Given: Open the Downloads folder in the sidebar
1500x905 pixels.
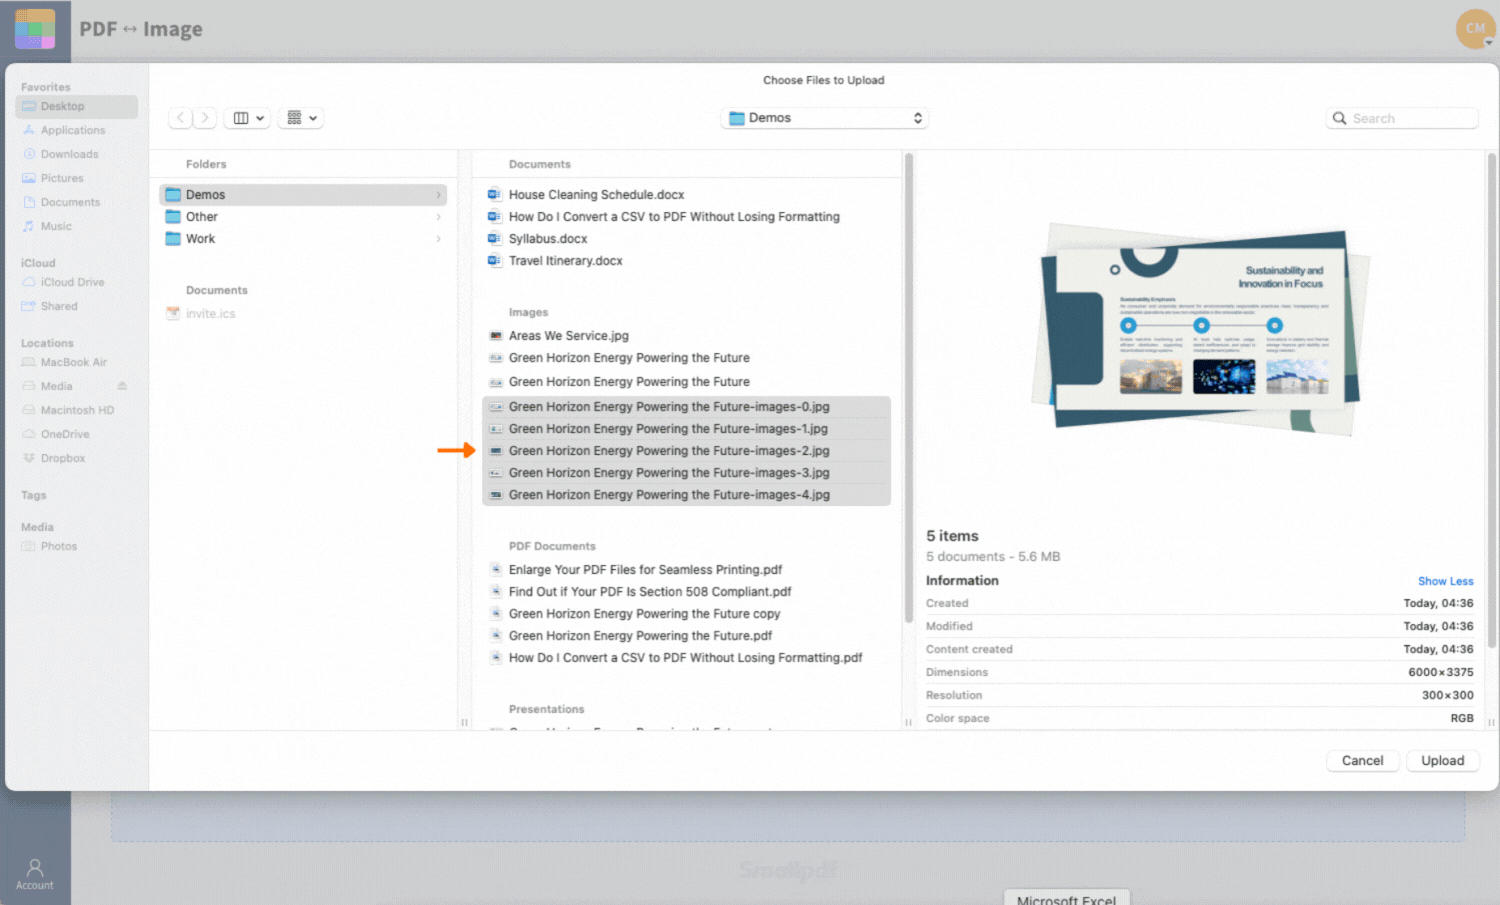Looking at the screenshot, I should [69, 154].
